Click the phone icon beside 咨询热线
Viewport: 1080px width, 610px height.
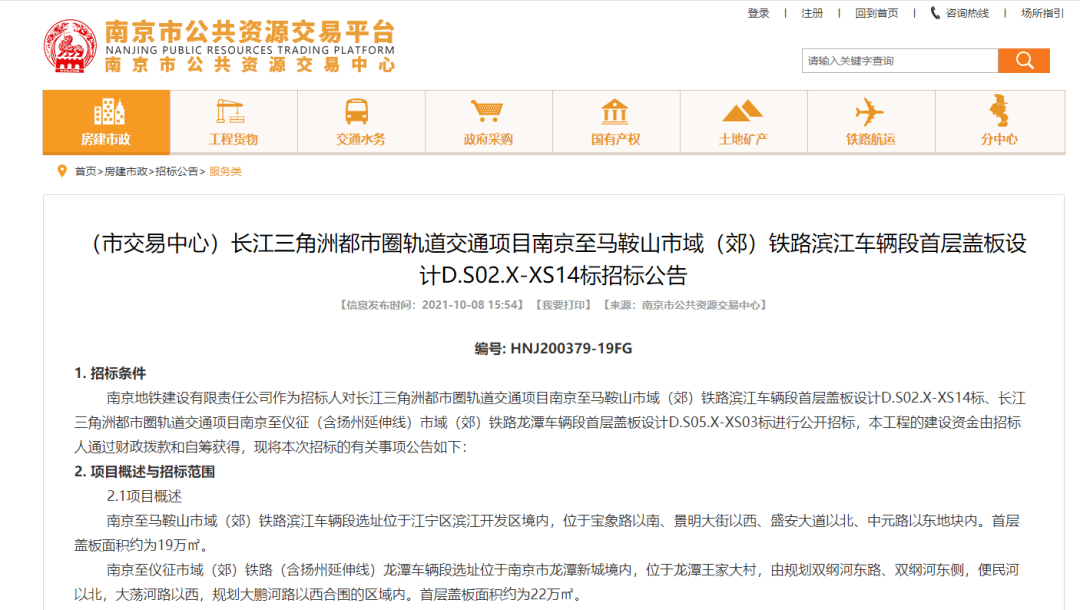click(x=933, y=14)
